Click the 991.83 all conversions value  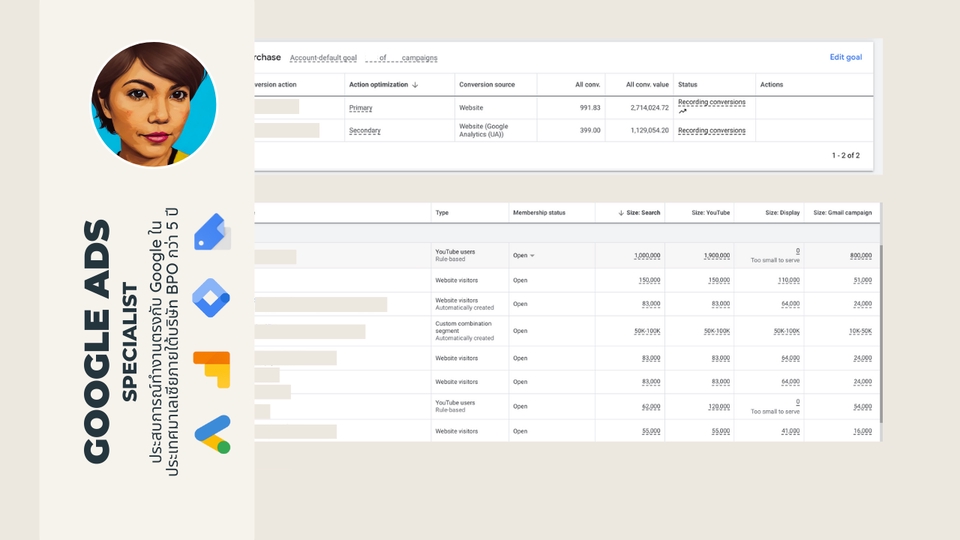point(590,108)
